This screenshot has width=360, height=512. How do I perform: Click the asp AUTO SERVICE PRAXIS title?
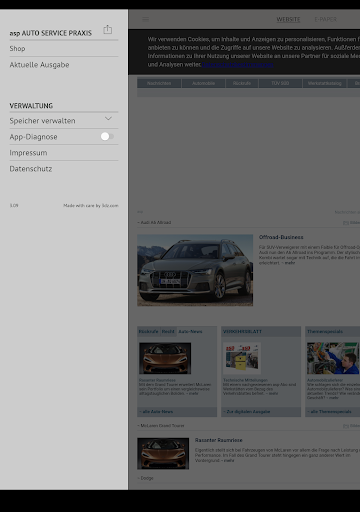click(50, 33)
